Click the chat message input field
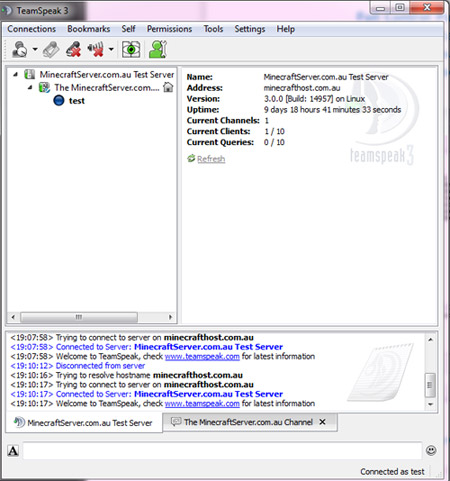Screen dimensions: 450x481 click(x=222, y=451)
